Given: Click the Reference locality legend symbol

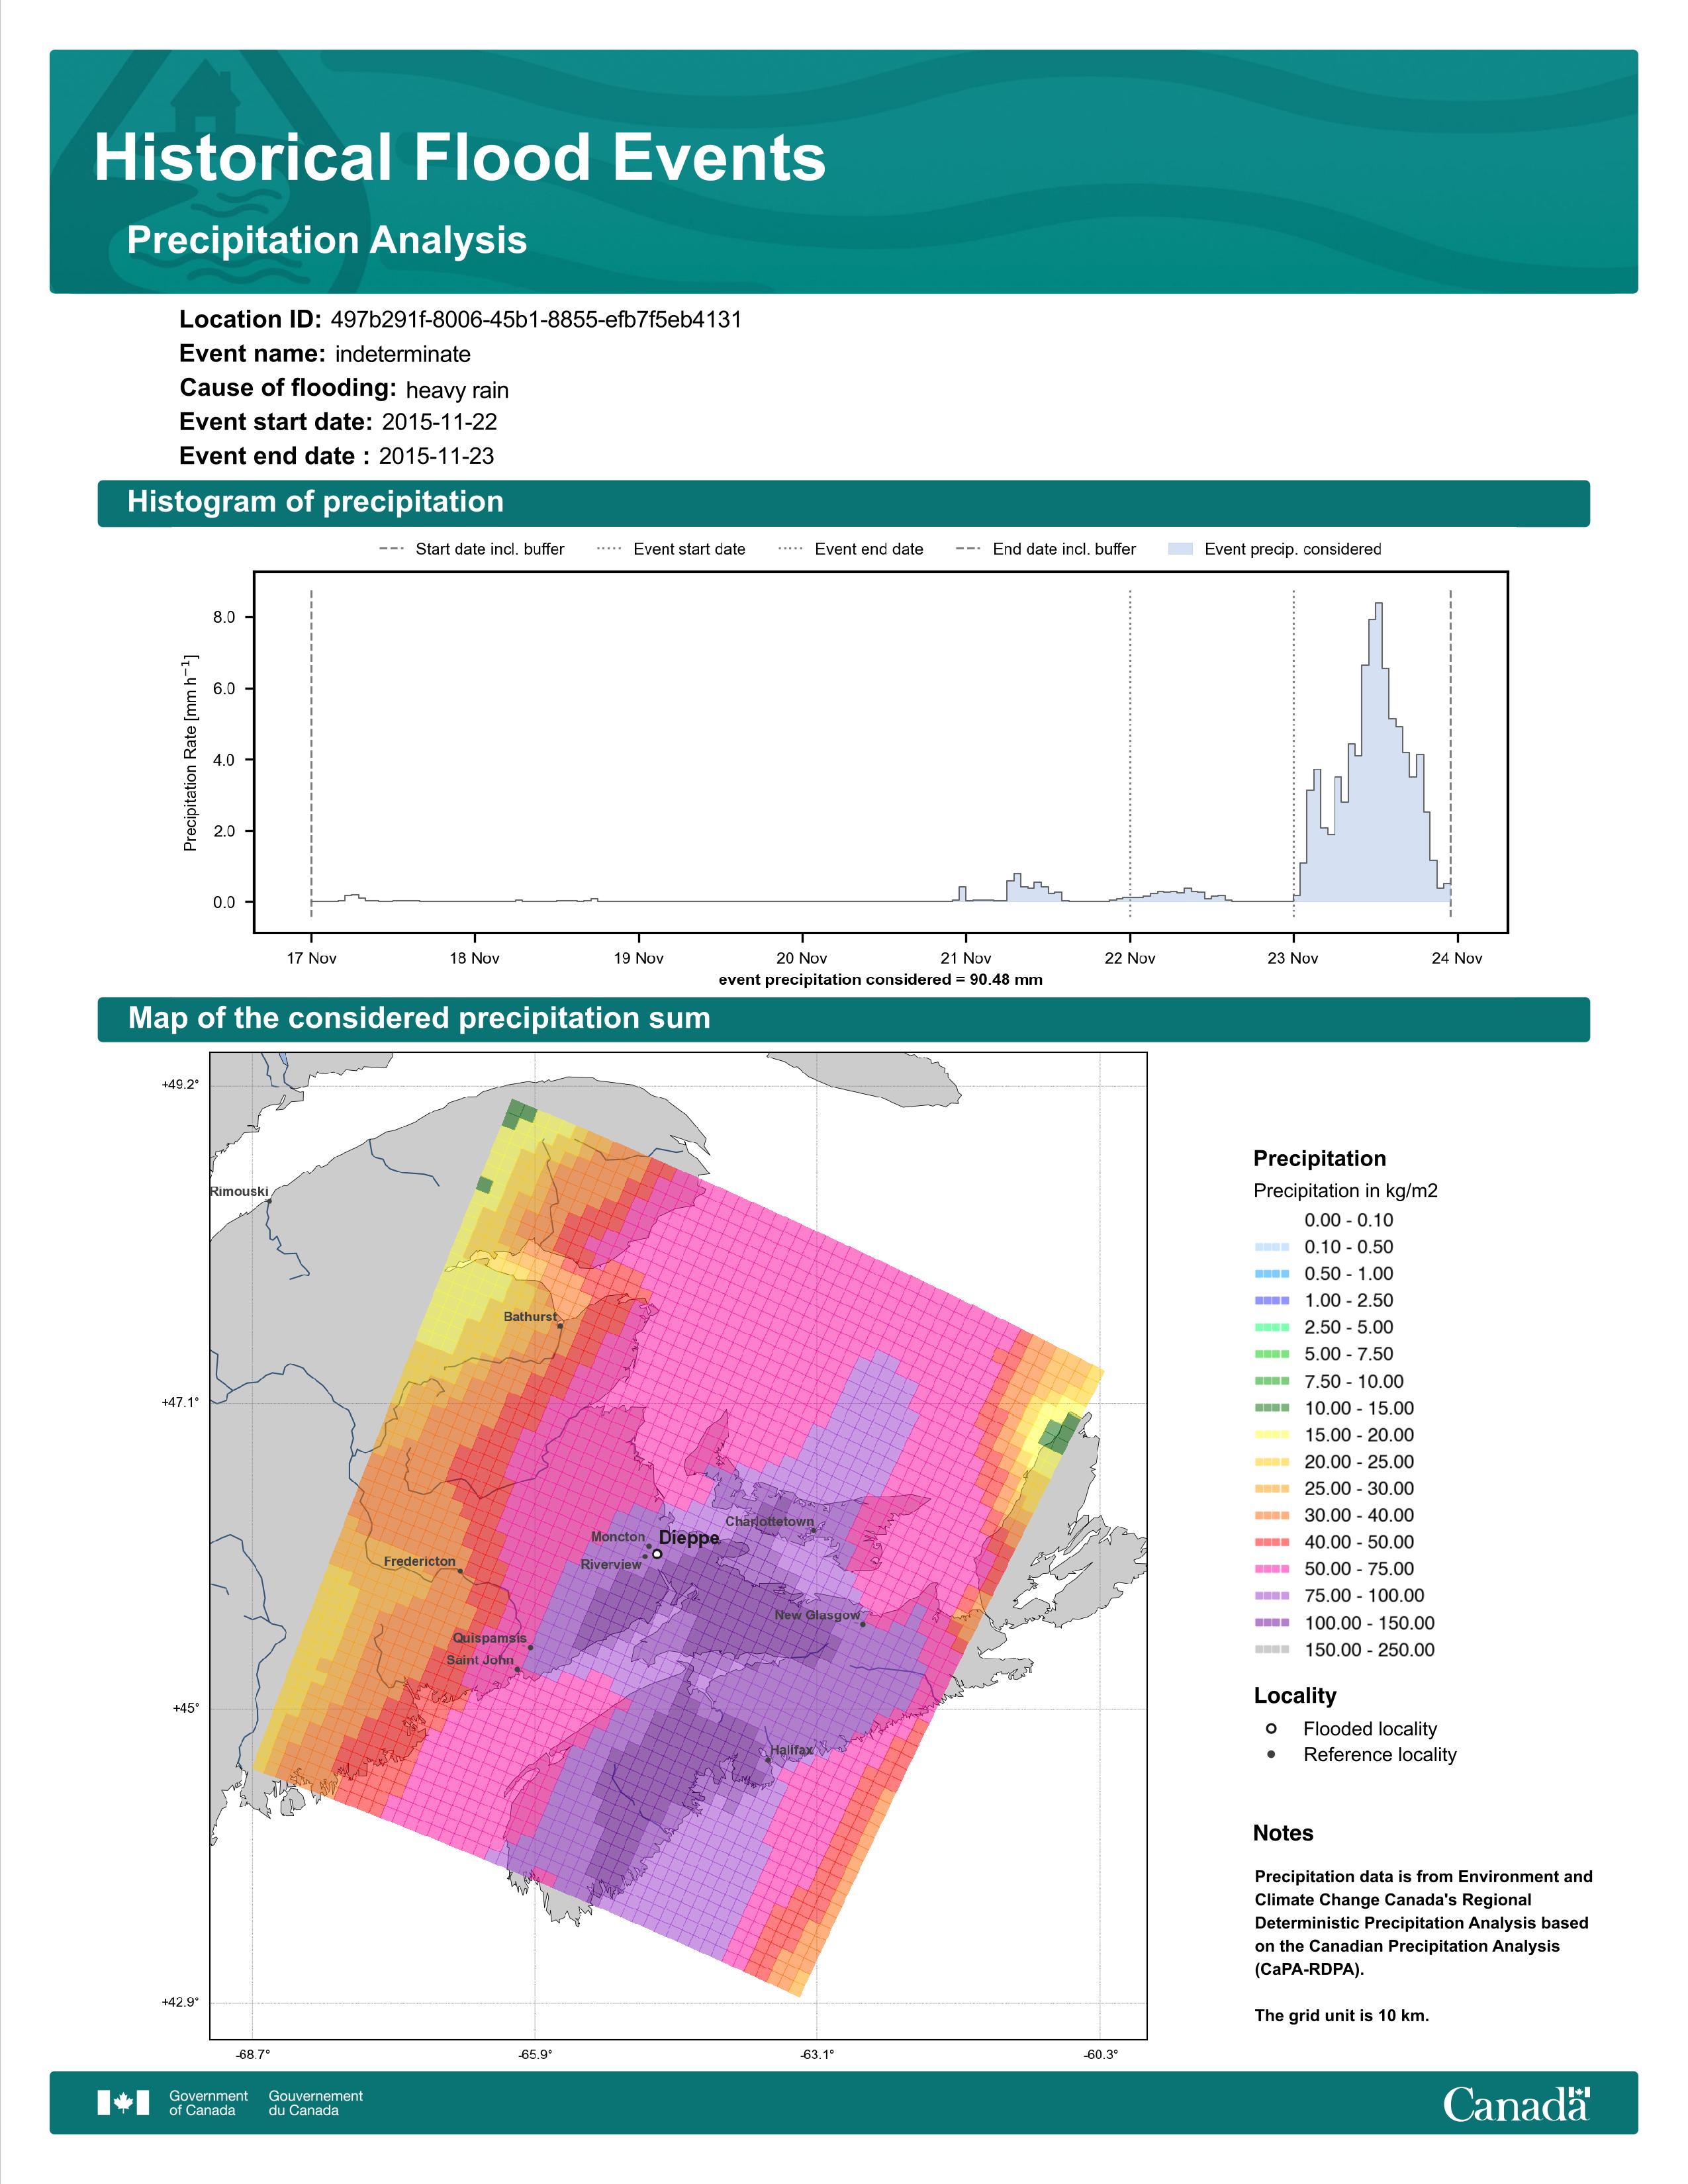Looking at the screenshot, I should pyautogui.click(x=1271, y=1754).
